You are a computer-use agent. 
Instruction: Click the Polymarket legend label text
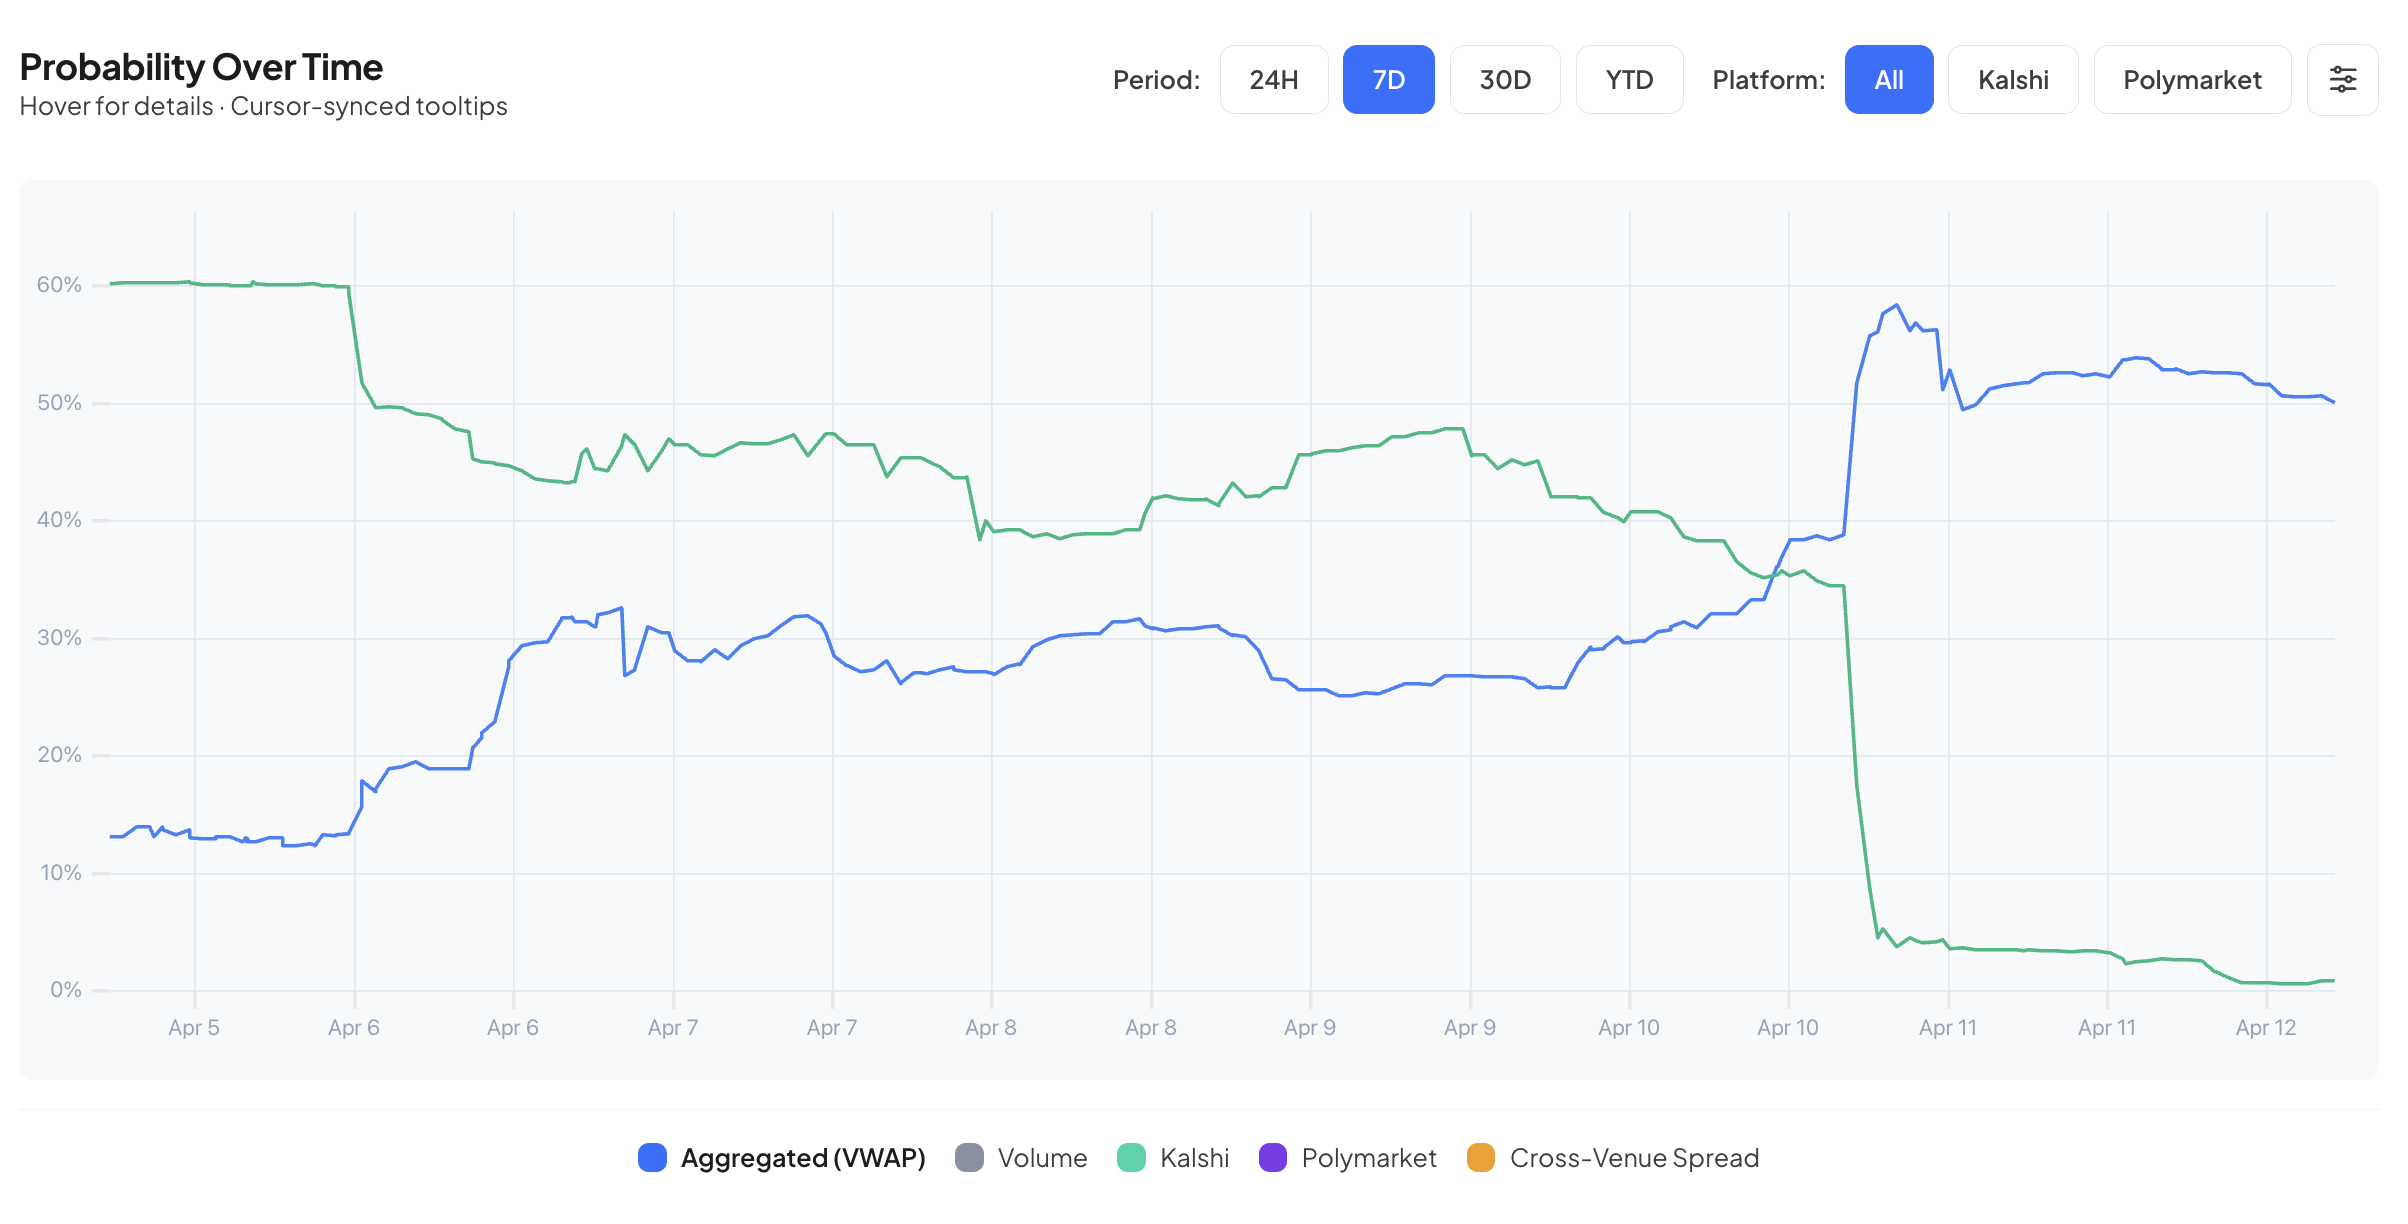click(x=1368, y=1158)
